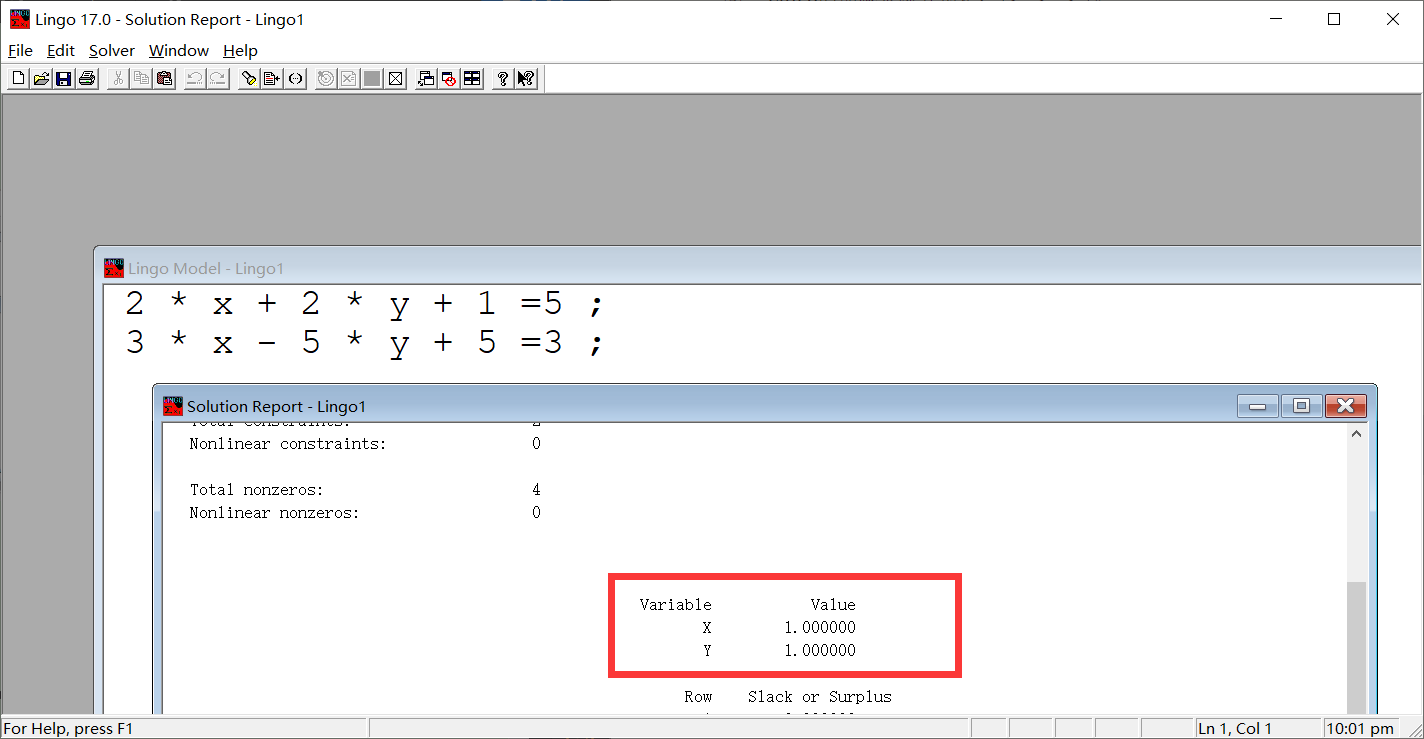Minimize the Solution Report window

pos(1257,405)
